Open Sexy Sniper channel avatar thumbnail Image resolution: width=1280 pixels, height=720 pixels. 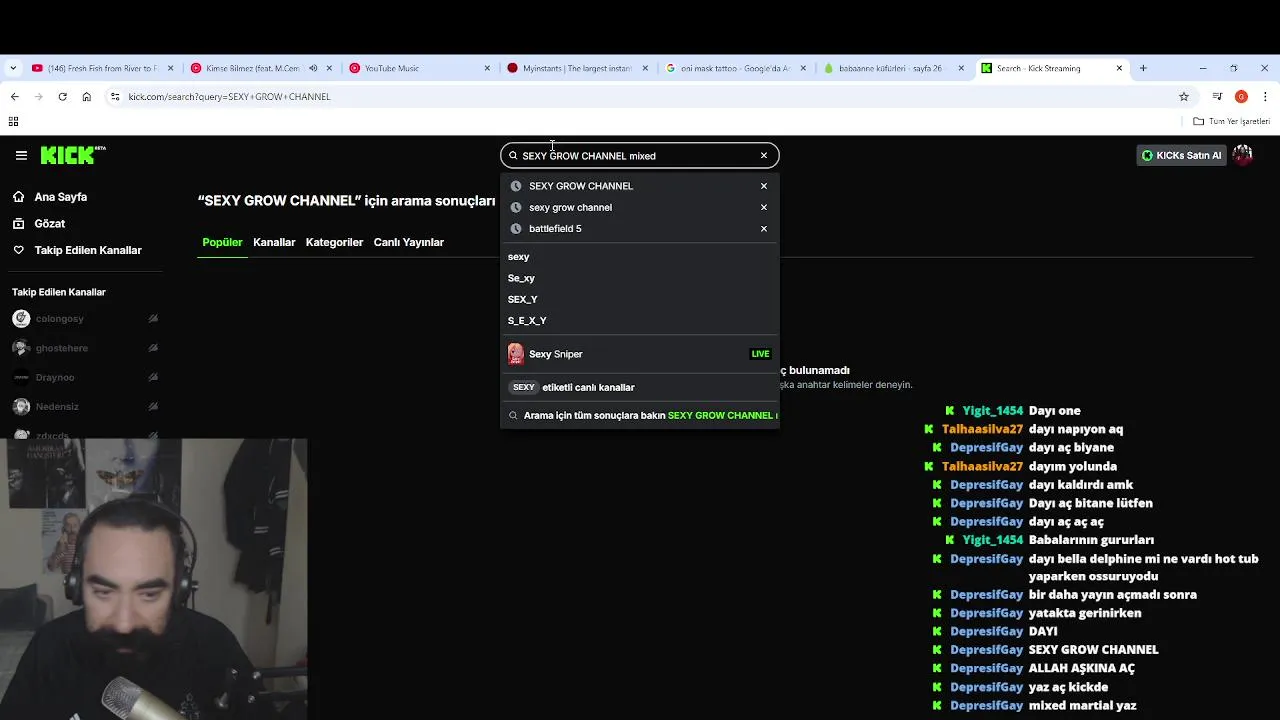pyautogui.click(x=516, y=354)
